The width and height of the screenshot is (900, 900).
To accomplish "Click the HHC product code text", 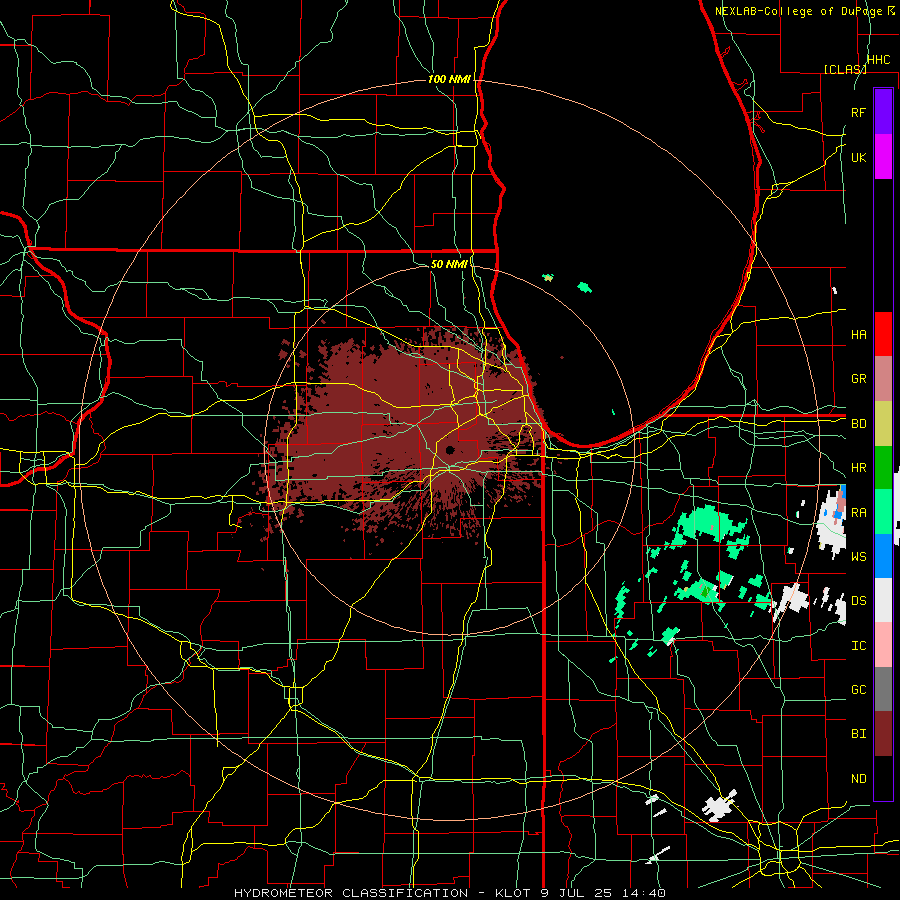I will click(x=879, y=60).
